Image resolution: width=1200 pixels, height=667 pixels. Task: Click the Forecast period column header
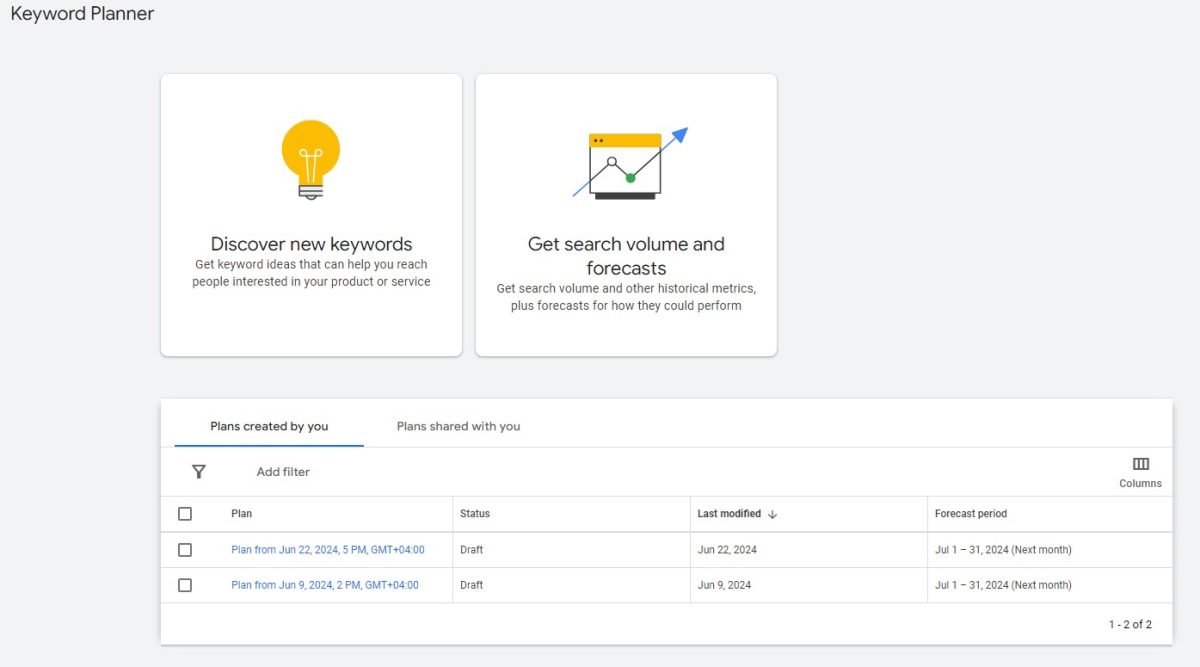[x=971, y=514]
